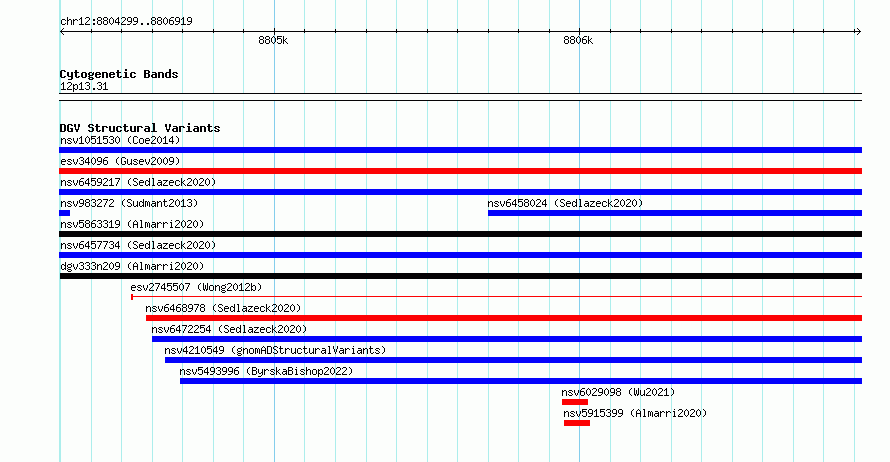This screenshot has width=890, height=462.
Task: Click the chr12:8804299..8806919 coordinates text
Action: (x=126, y=21)
